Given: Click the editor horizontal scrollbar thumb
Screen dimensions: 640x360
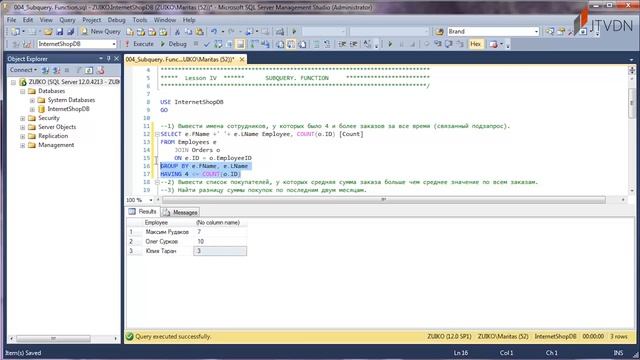Looking at the screenshot, I should (384, 200).
